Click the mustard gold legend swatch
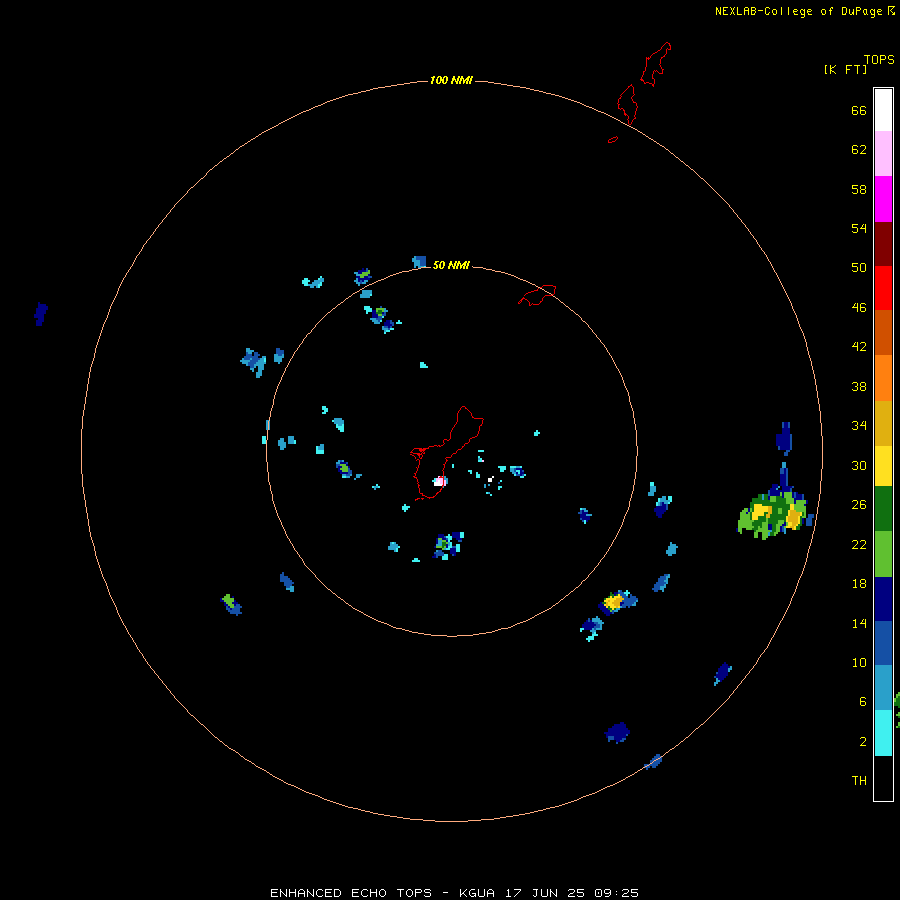 pyautogui.click(x=883, y=424)
